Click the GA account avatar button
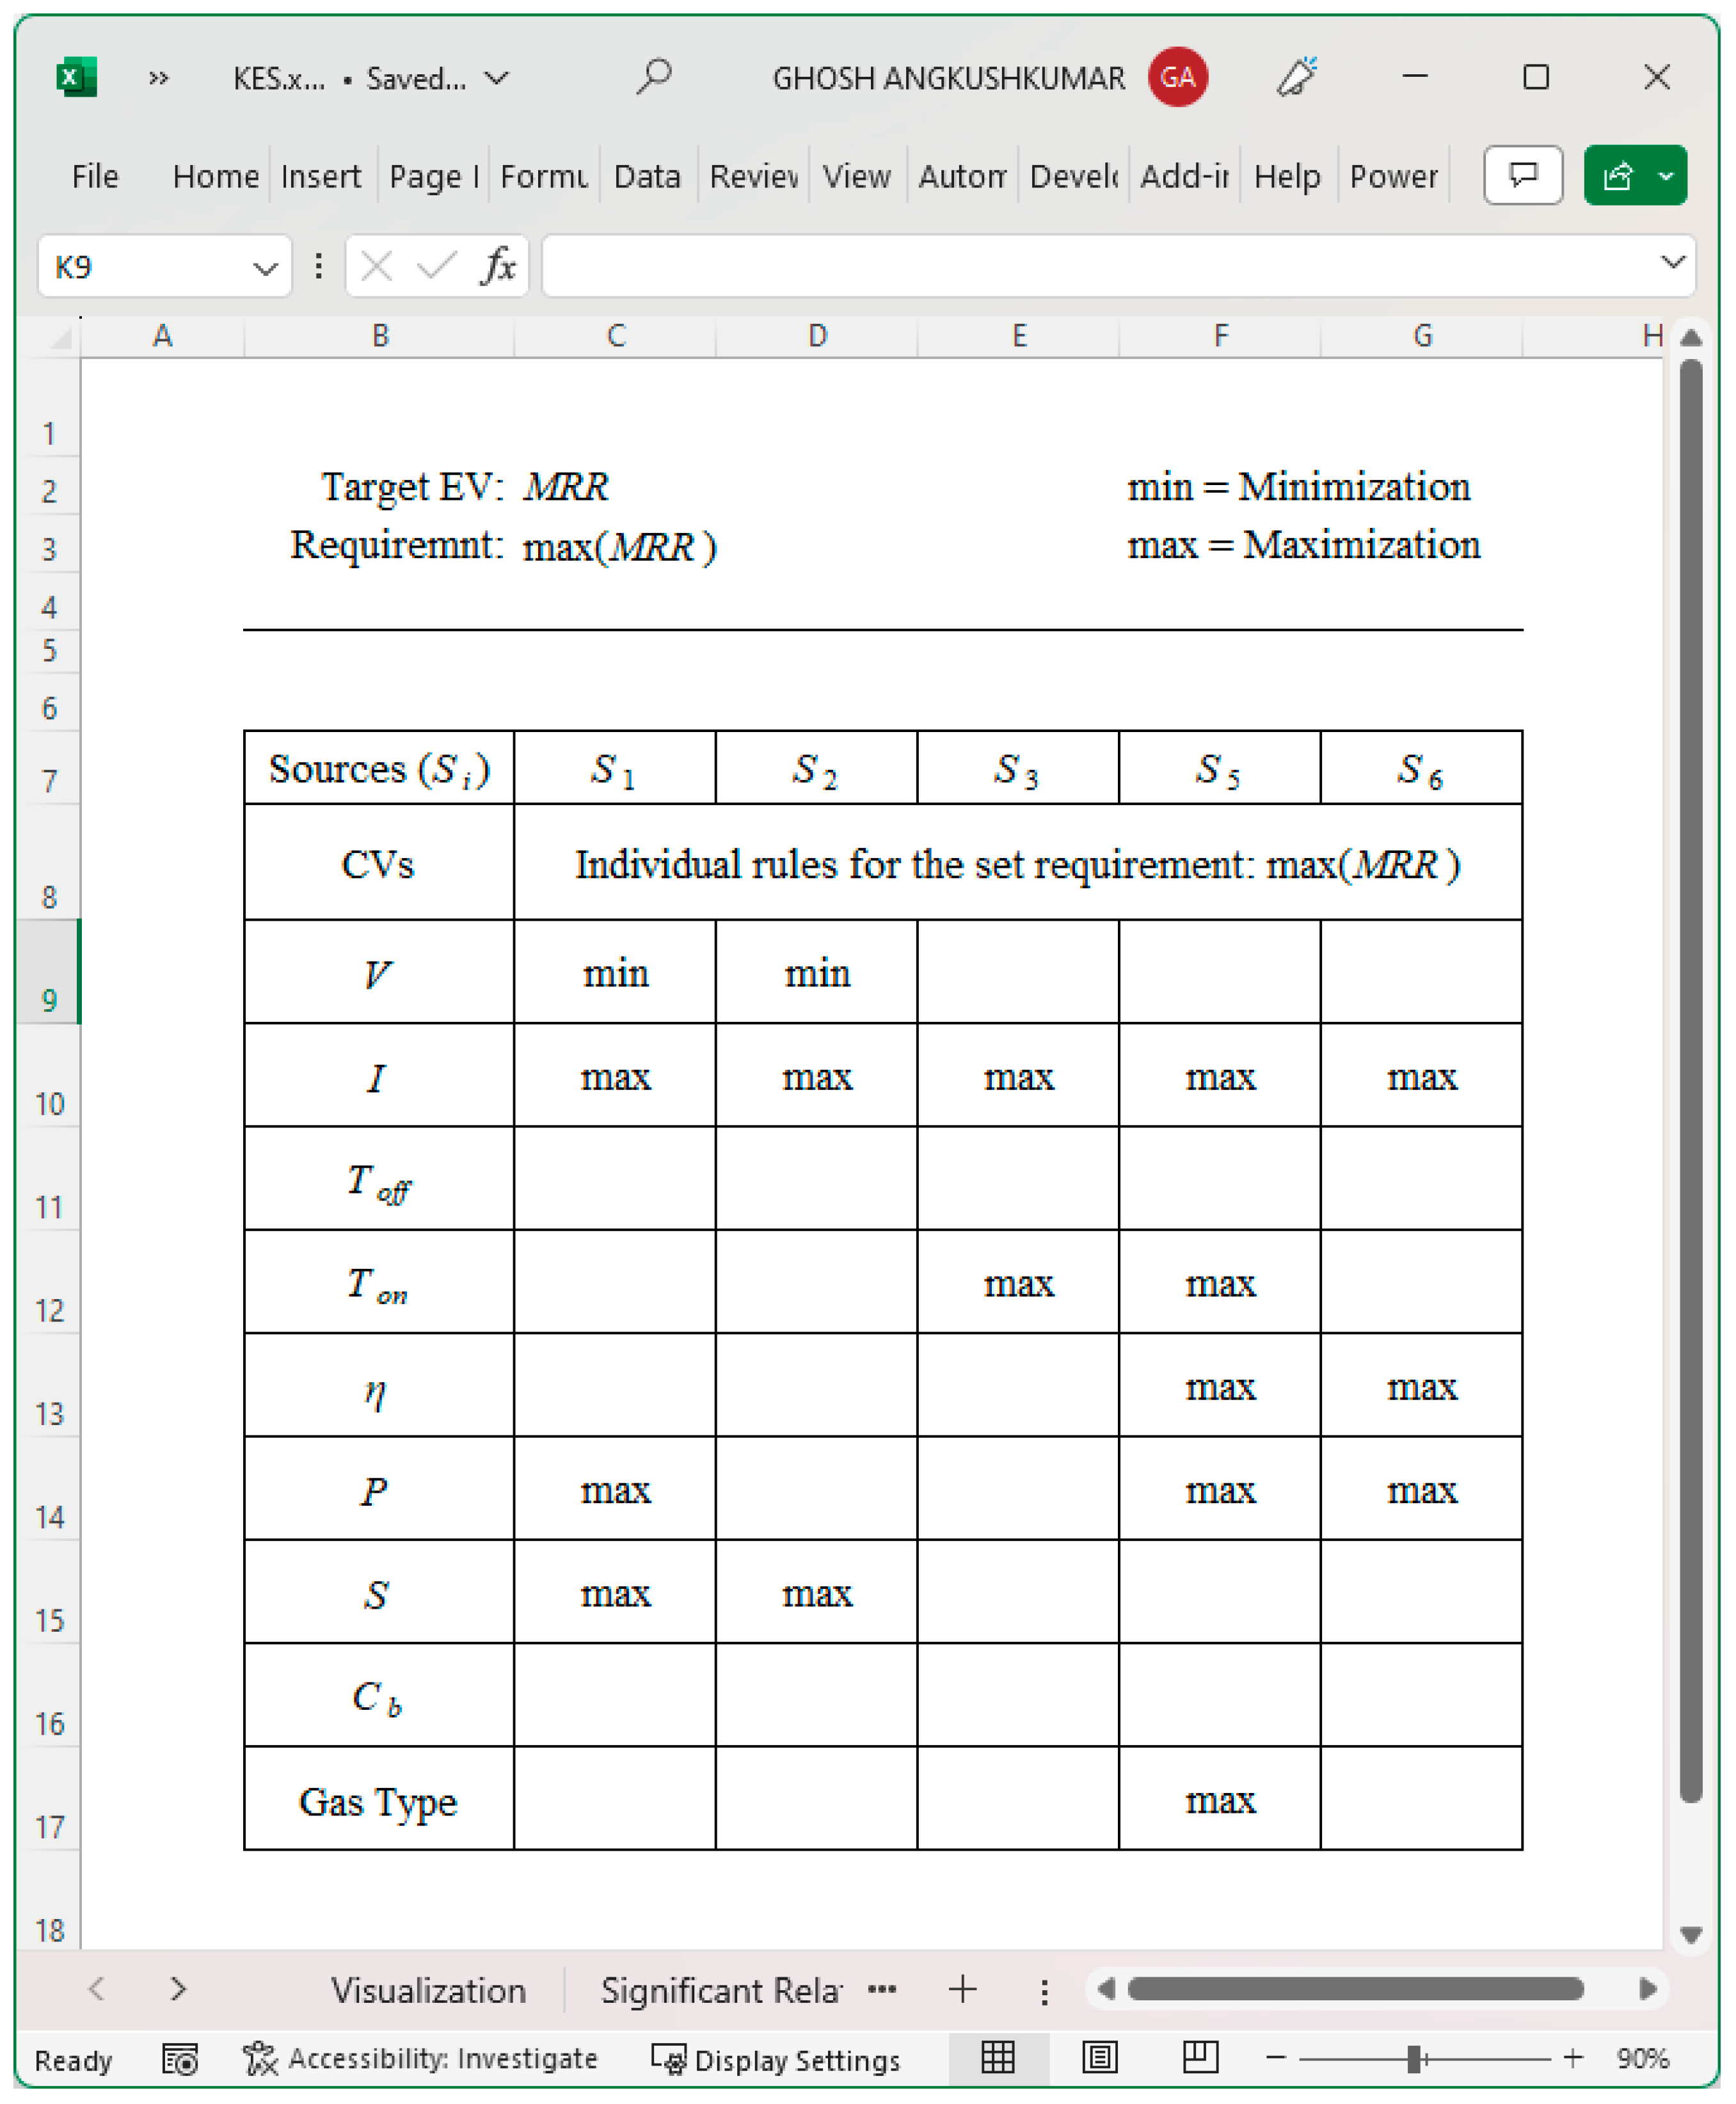 click(x=1177, y=77)
